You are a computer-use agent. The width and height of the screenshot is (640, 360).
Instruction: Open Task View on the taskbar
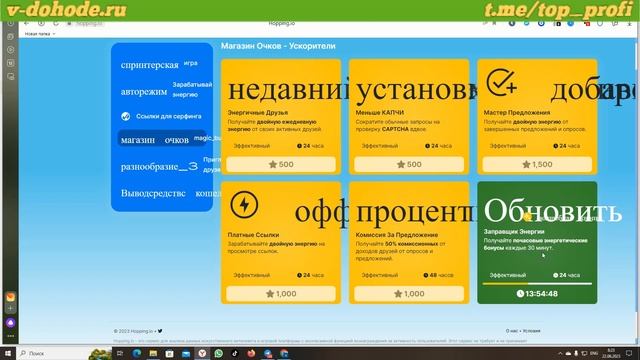120,353
